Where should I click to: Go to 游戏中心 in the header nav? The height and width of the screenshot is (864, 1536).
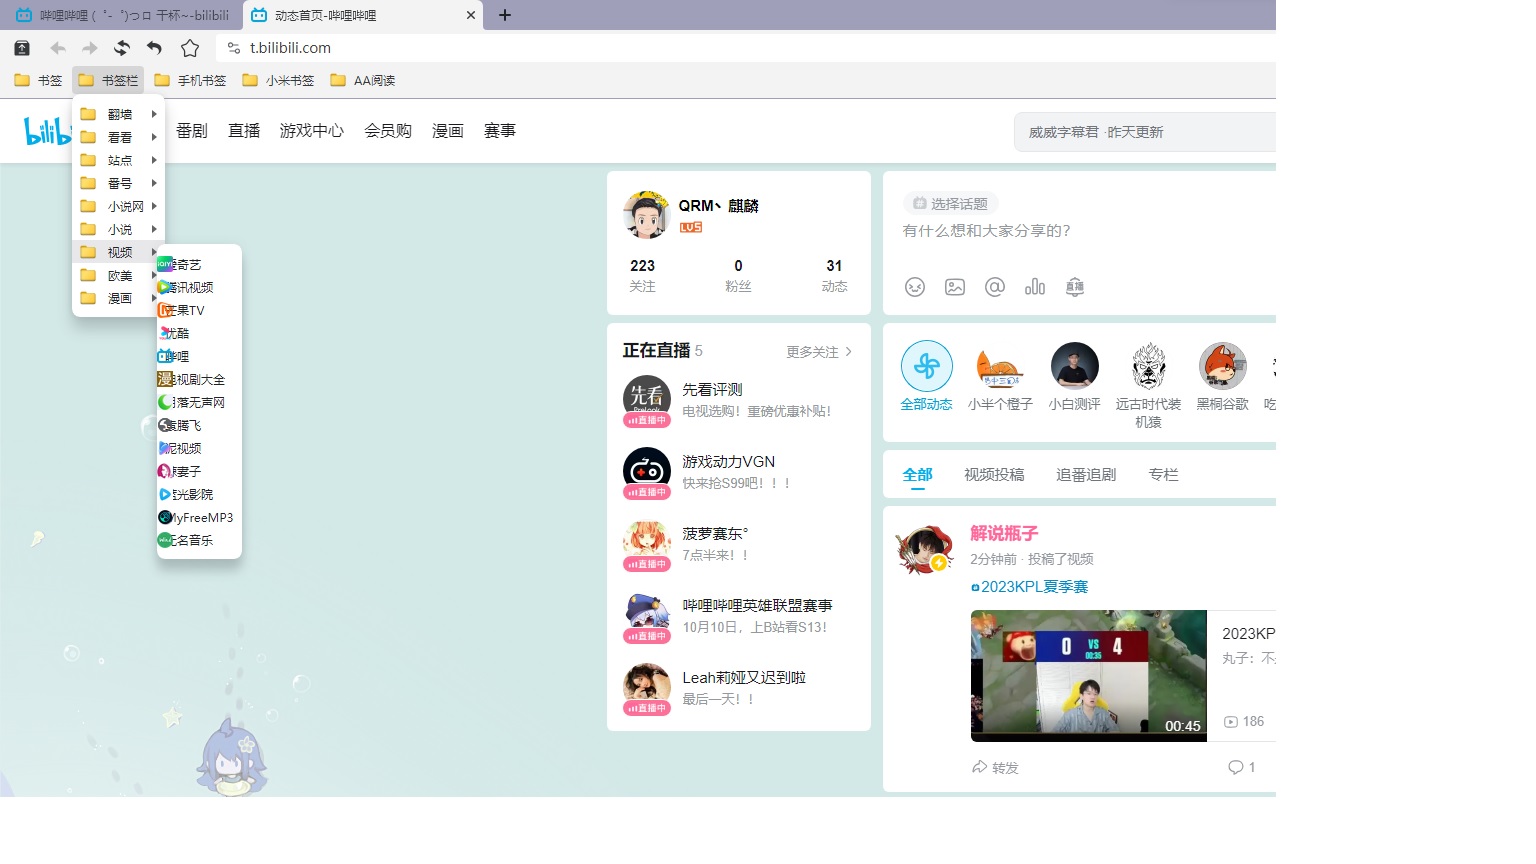coord(312,130)
